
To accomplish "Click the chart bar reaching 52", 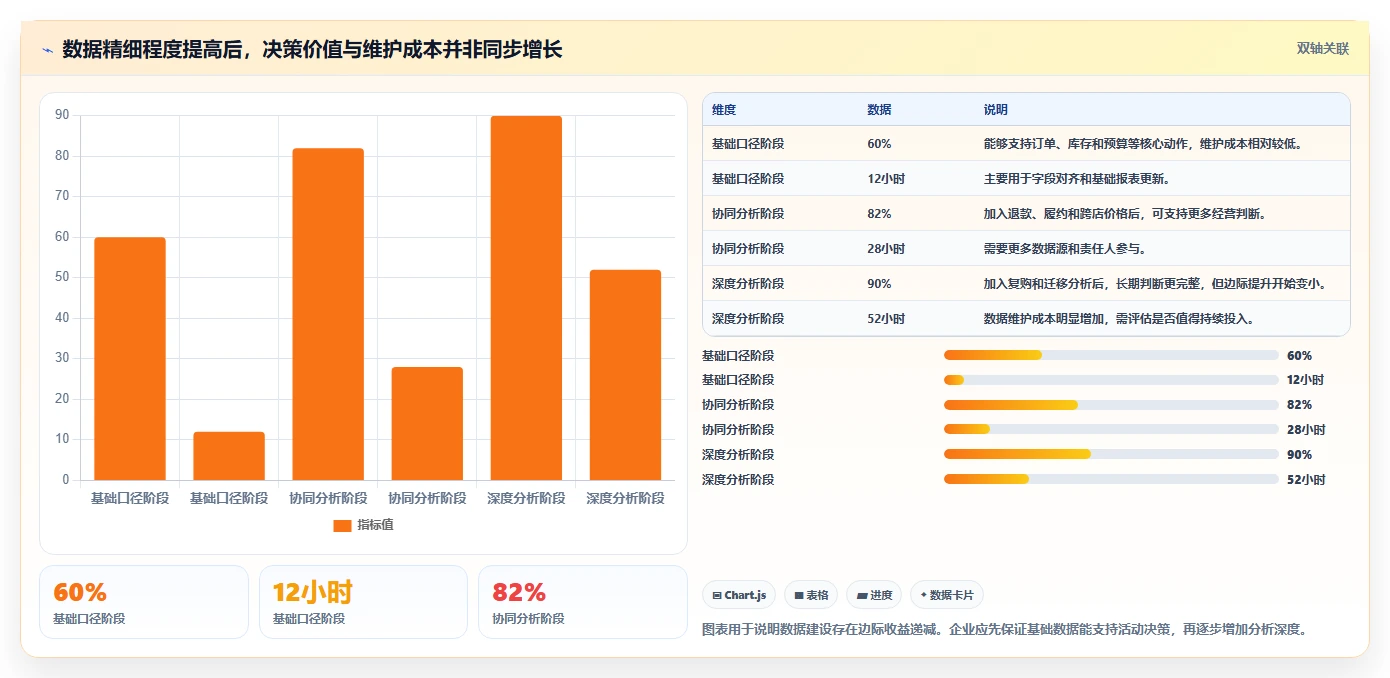I will pos(625,375).
